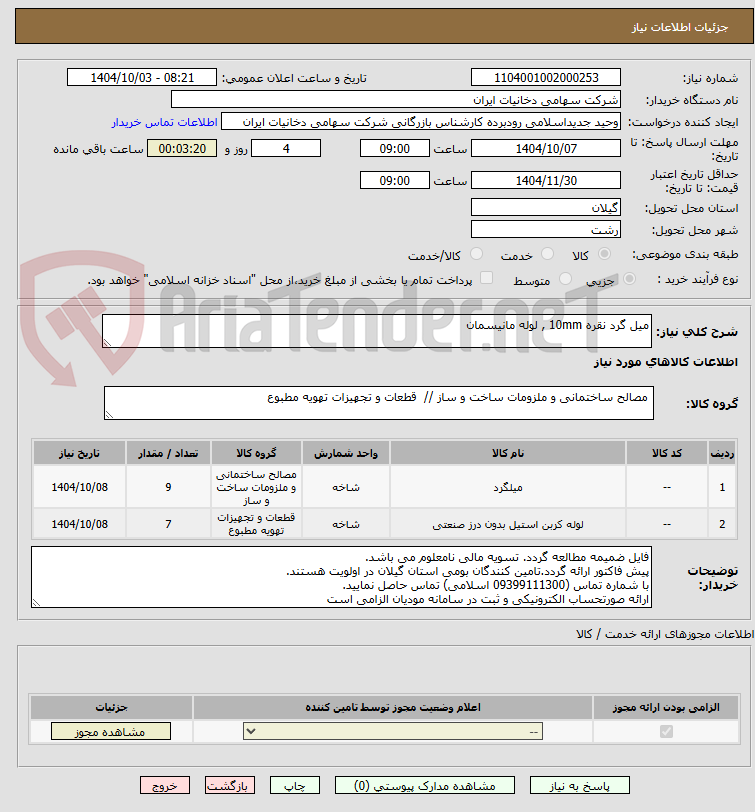Click the مشاهده مجوز button
Image resolution: width=755 pixels, height=812 pixels.
point(111,732)
